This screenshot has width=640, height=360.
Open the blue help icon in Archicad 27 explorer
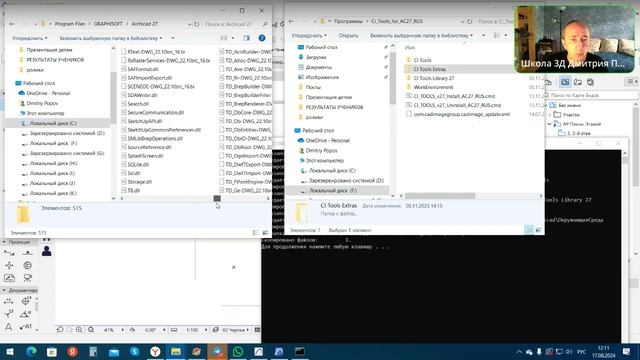pyautogui.click(x=262, y=38)
